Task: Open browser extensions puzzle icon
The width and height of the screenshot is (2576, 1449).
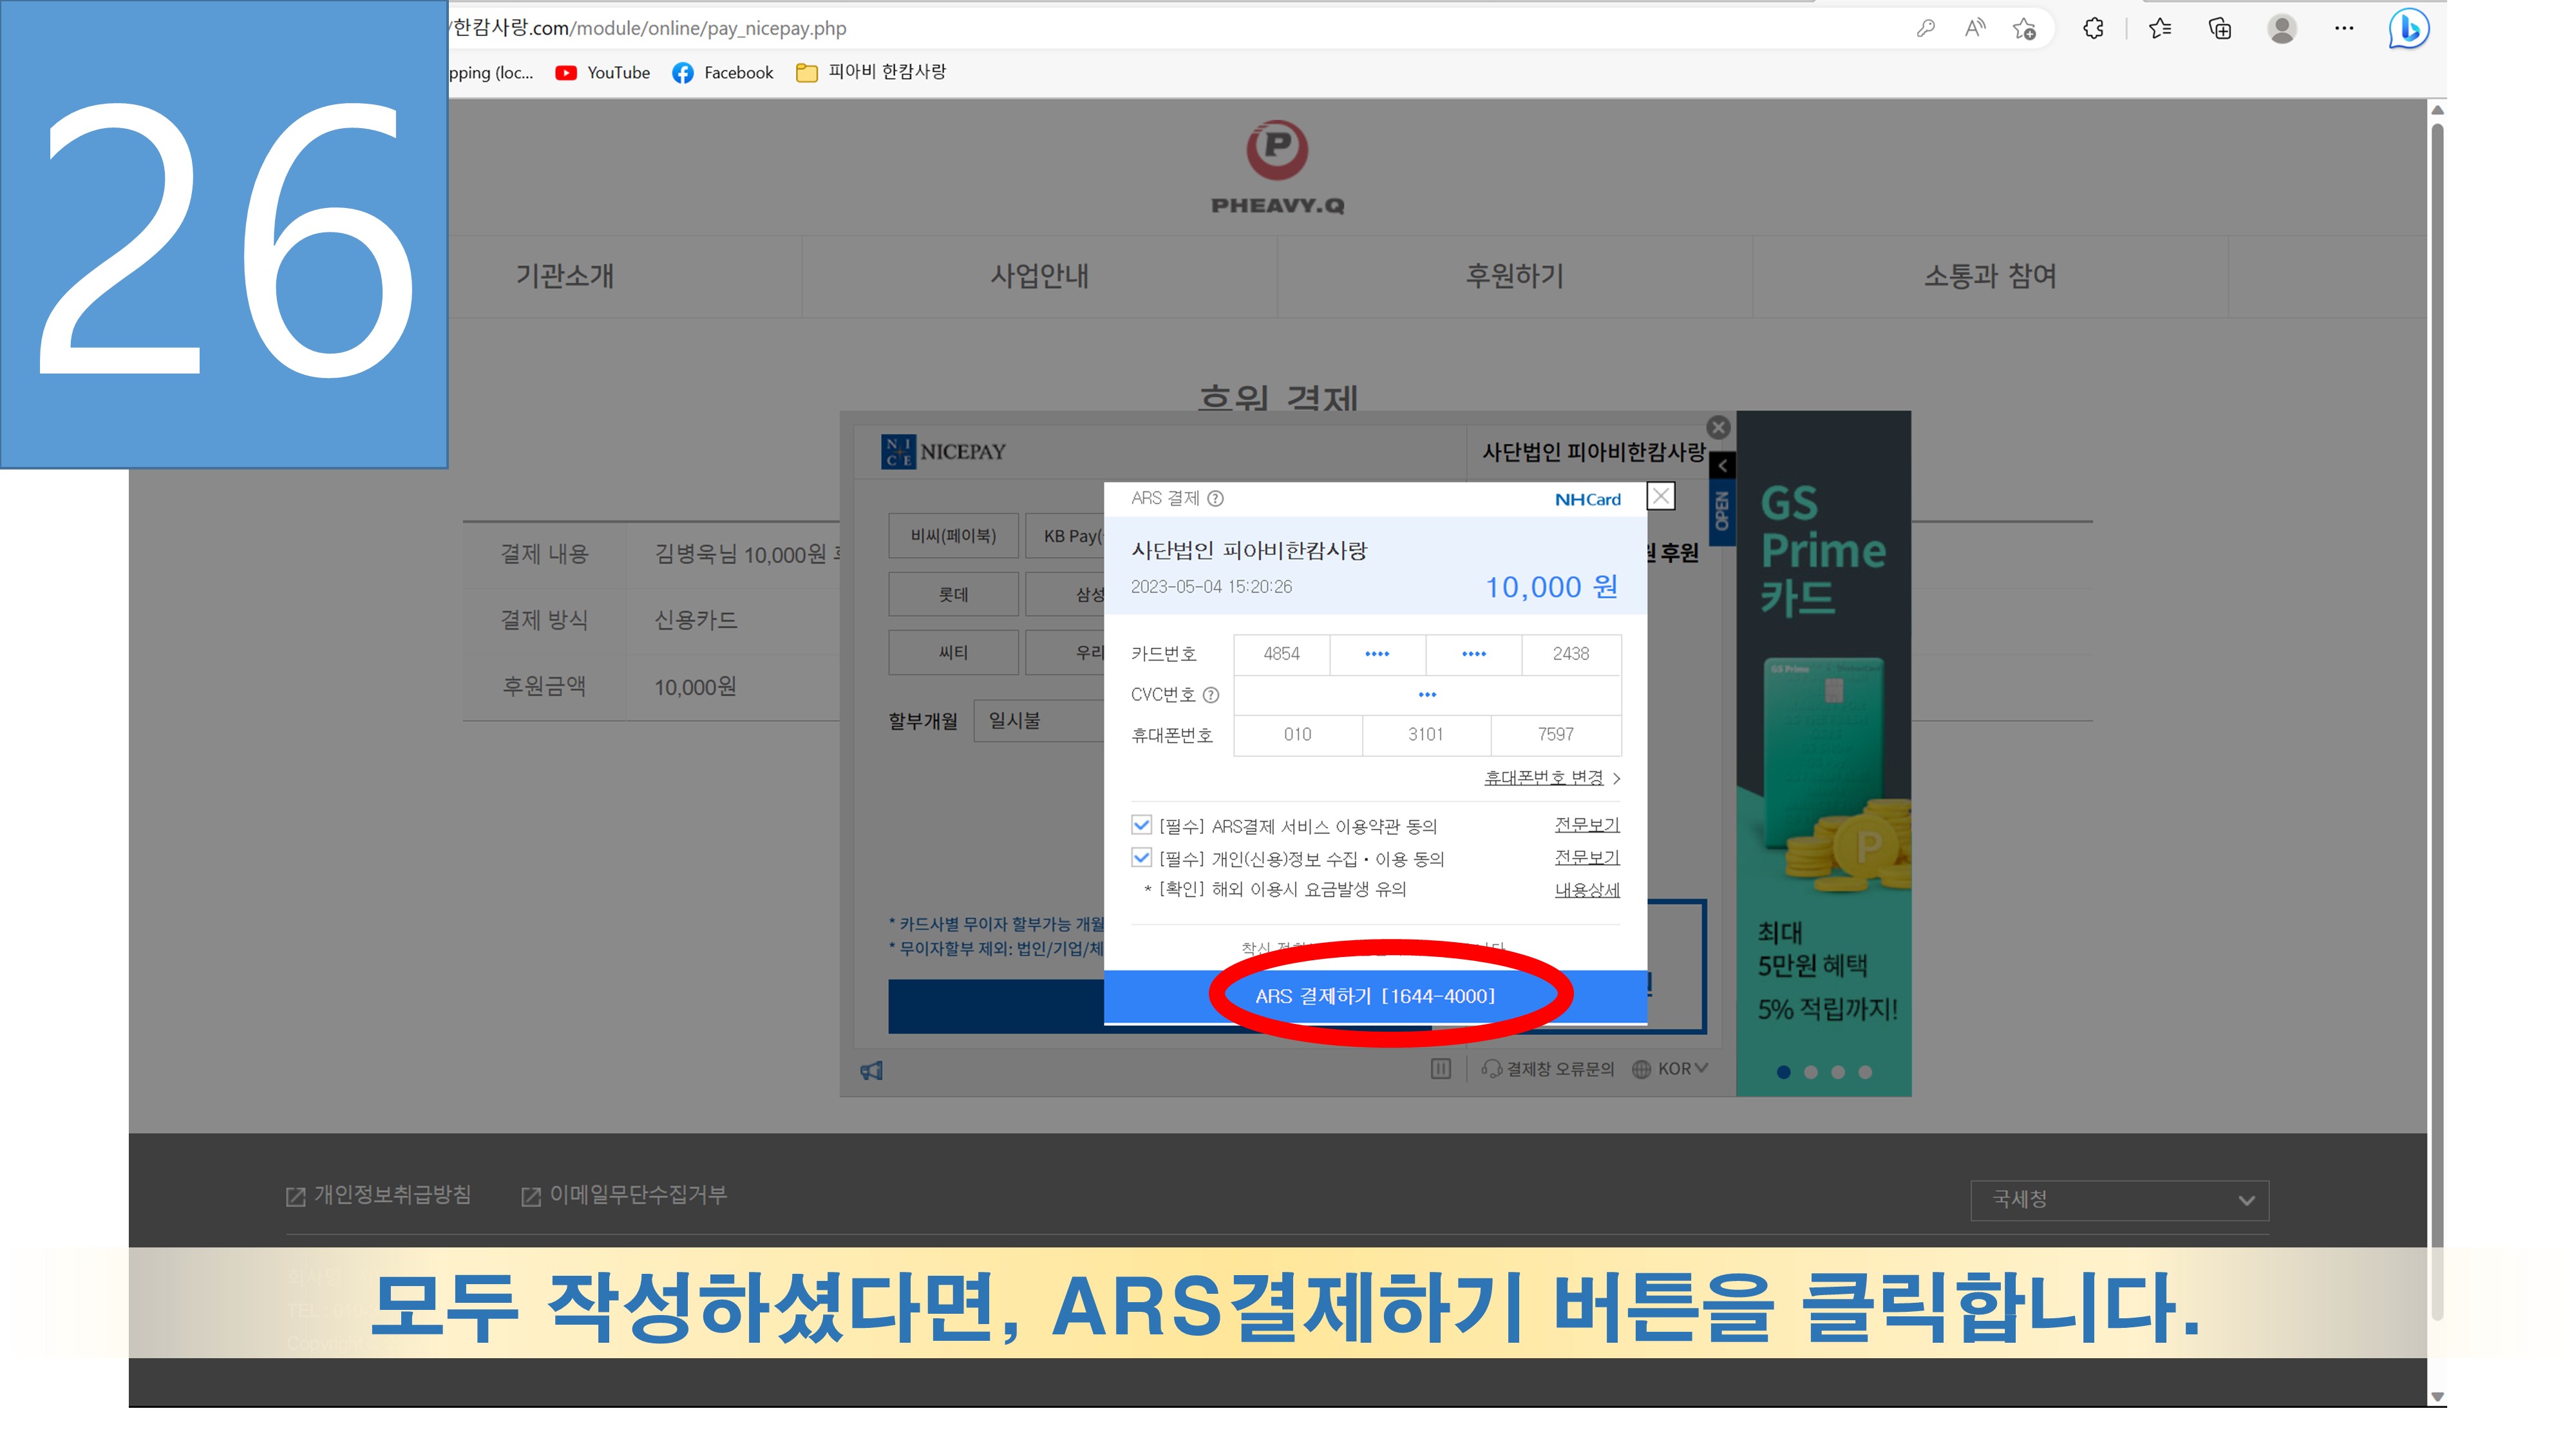Action: [x=2093, y=29]
